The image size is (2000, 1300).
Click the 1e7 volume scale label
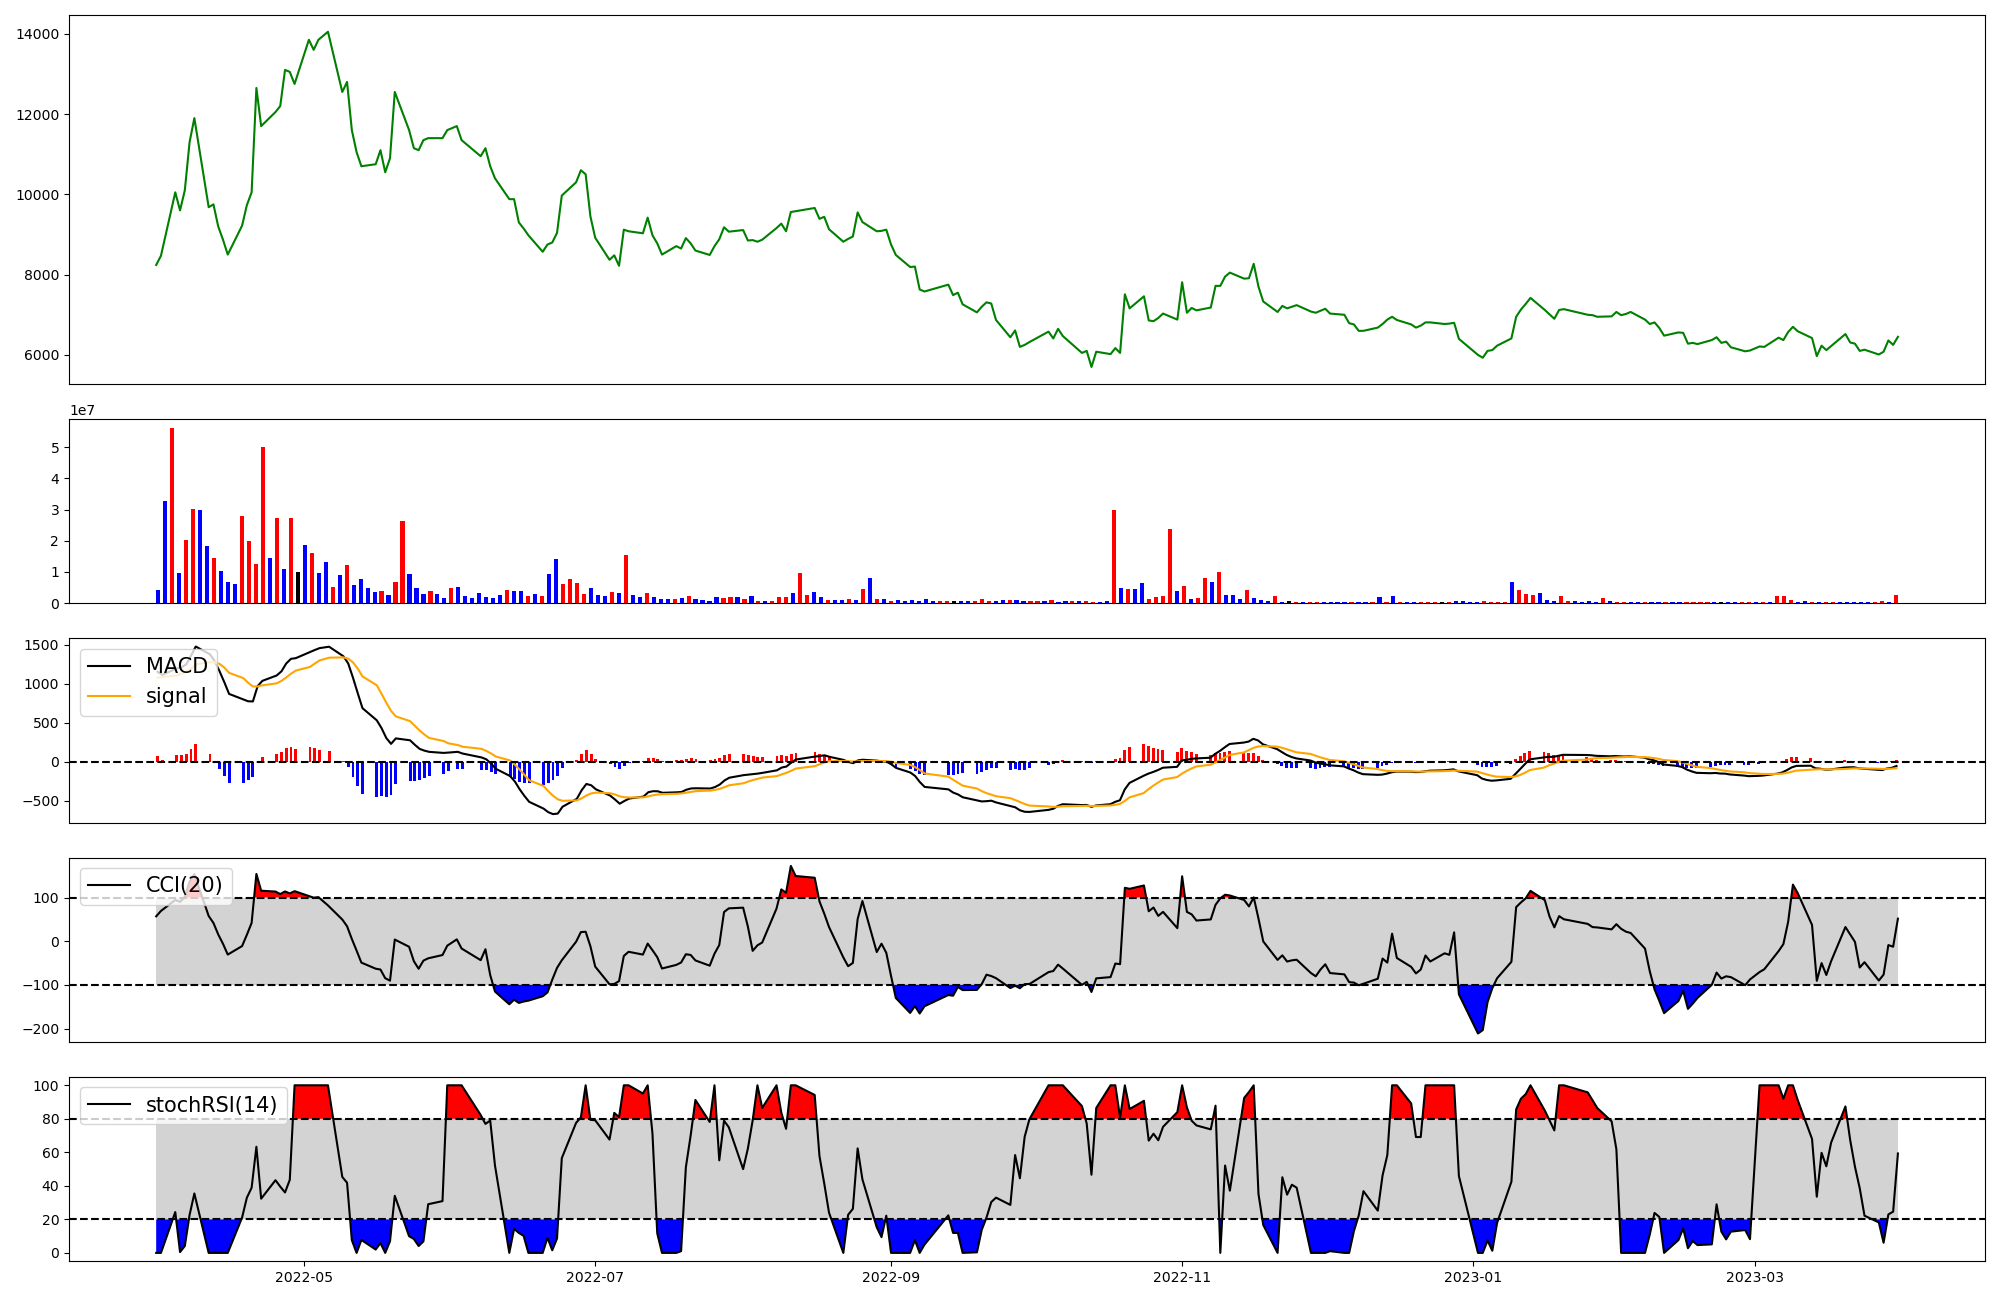[x=82, y=410]
